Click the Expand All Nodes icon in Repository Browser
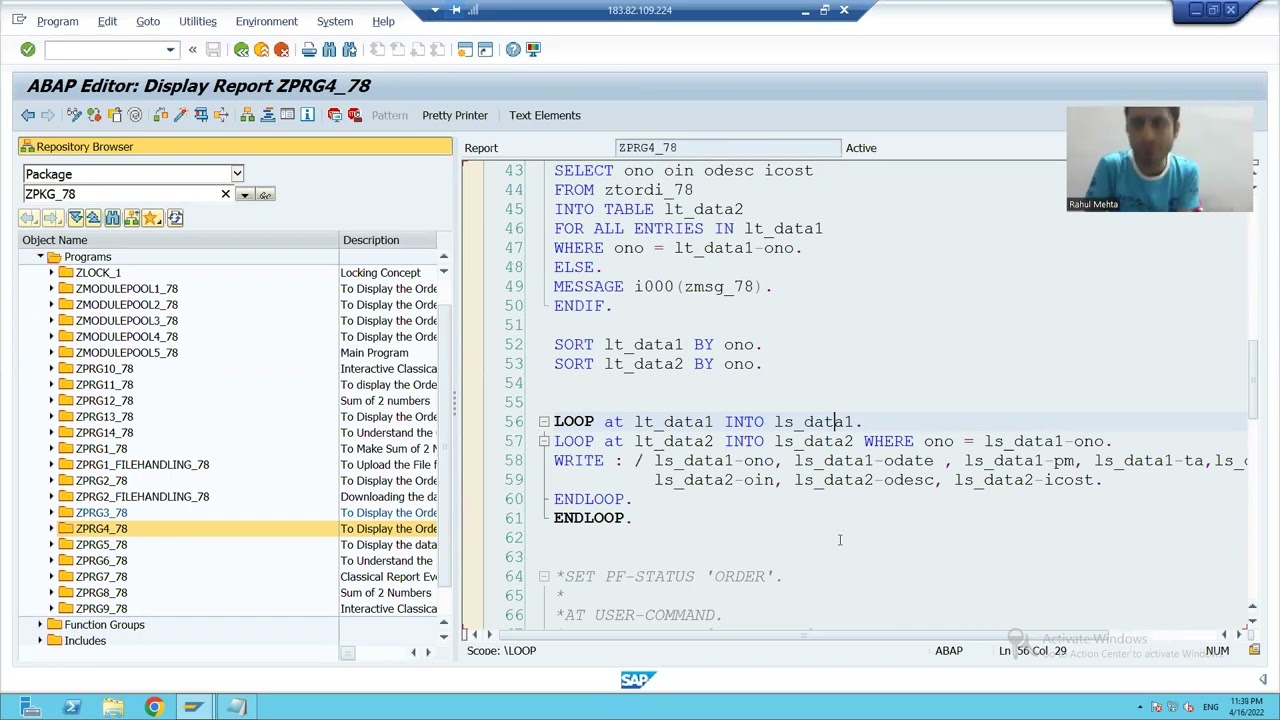Viewport: 1280px width, 720px height. [x=75, y=218]
